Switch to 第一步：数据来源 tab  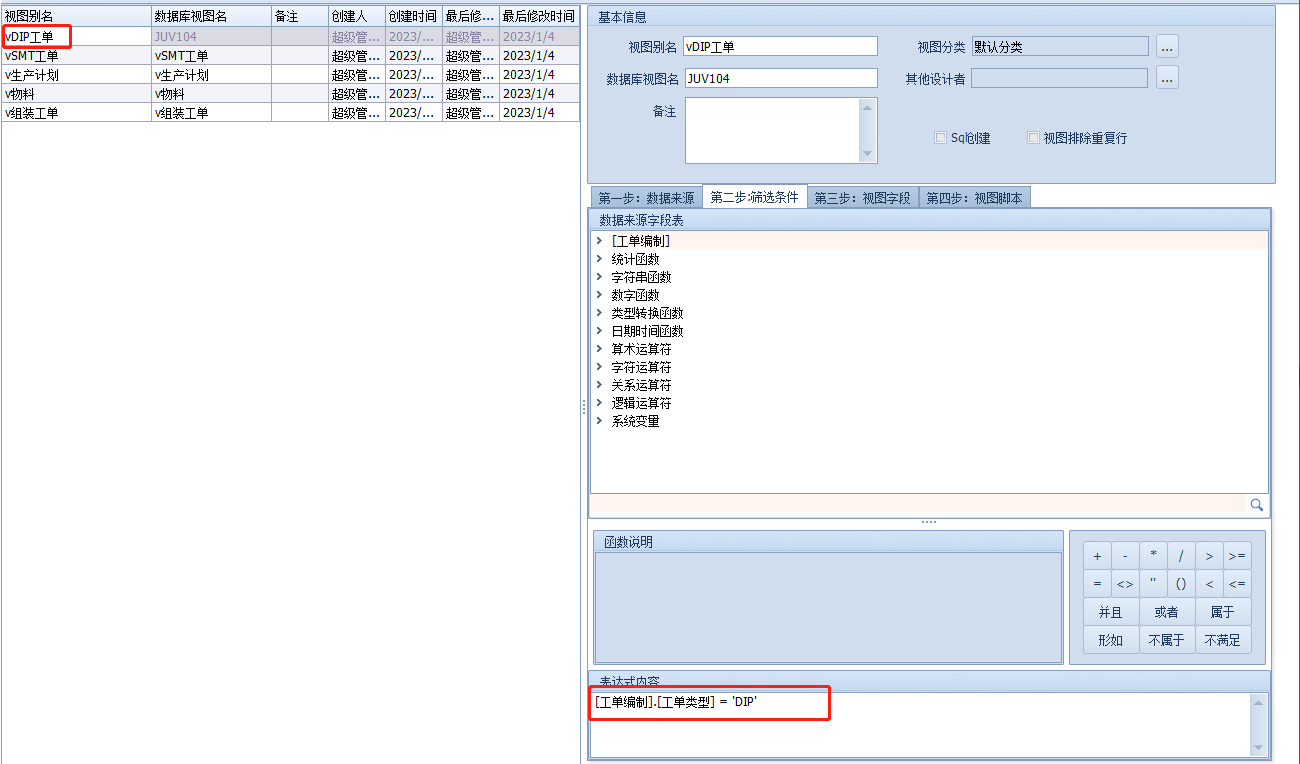point(646,198)
